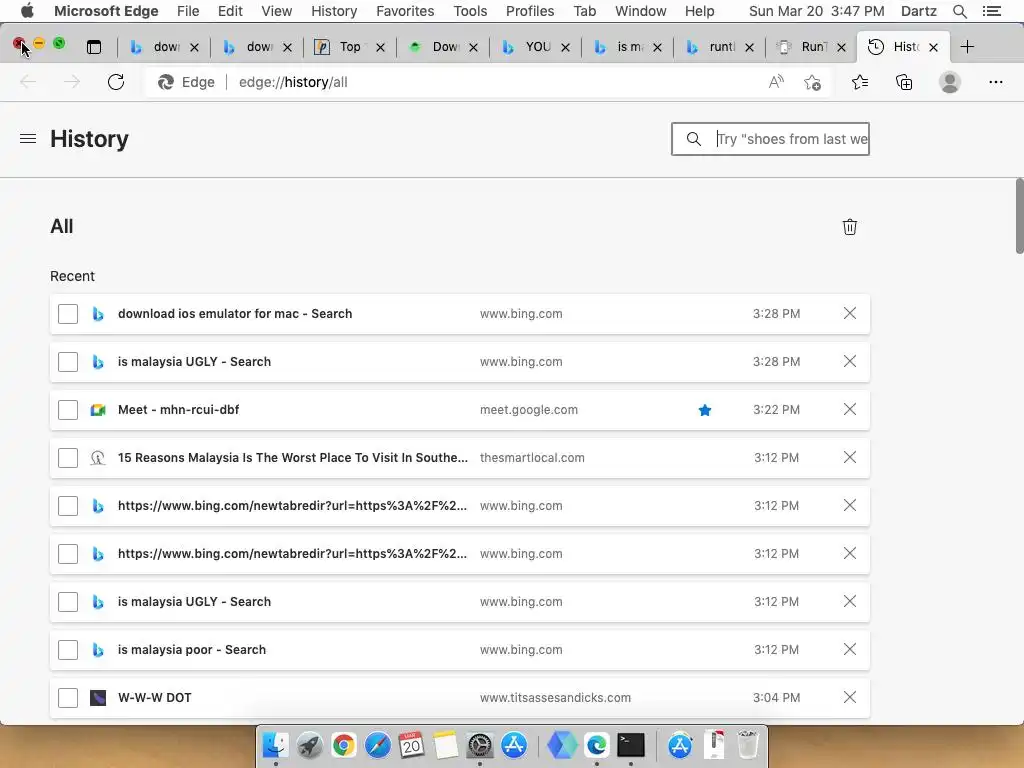Image resolution: width=1024 pixels, height=768 pixels.
Task: Click Spotlight search in menu bar
Action: click(x=959, y=11)
